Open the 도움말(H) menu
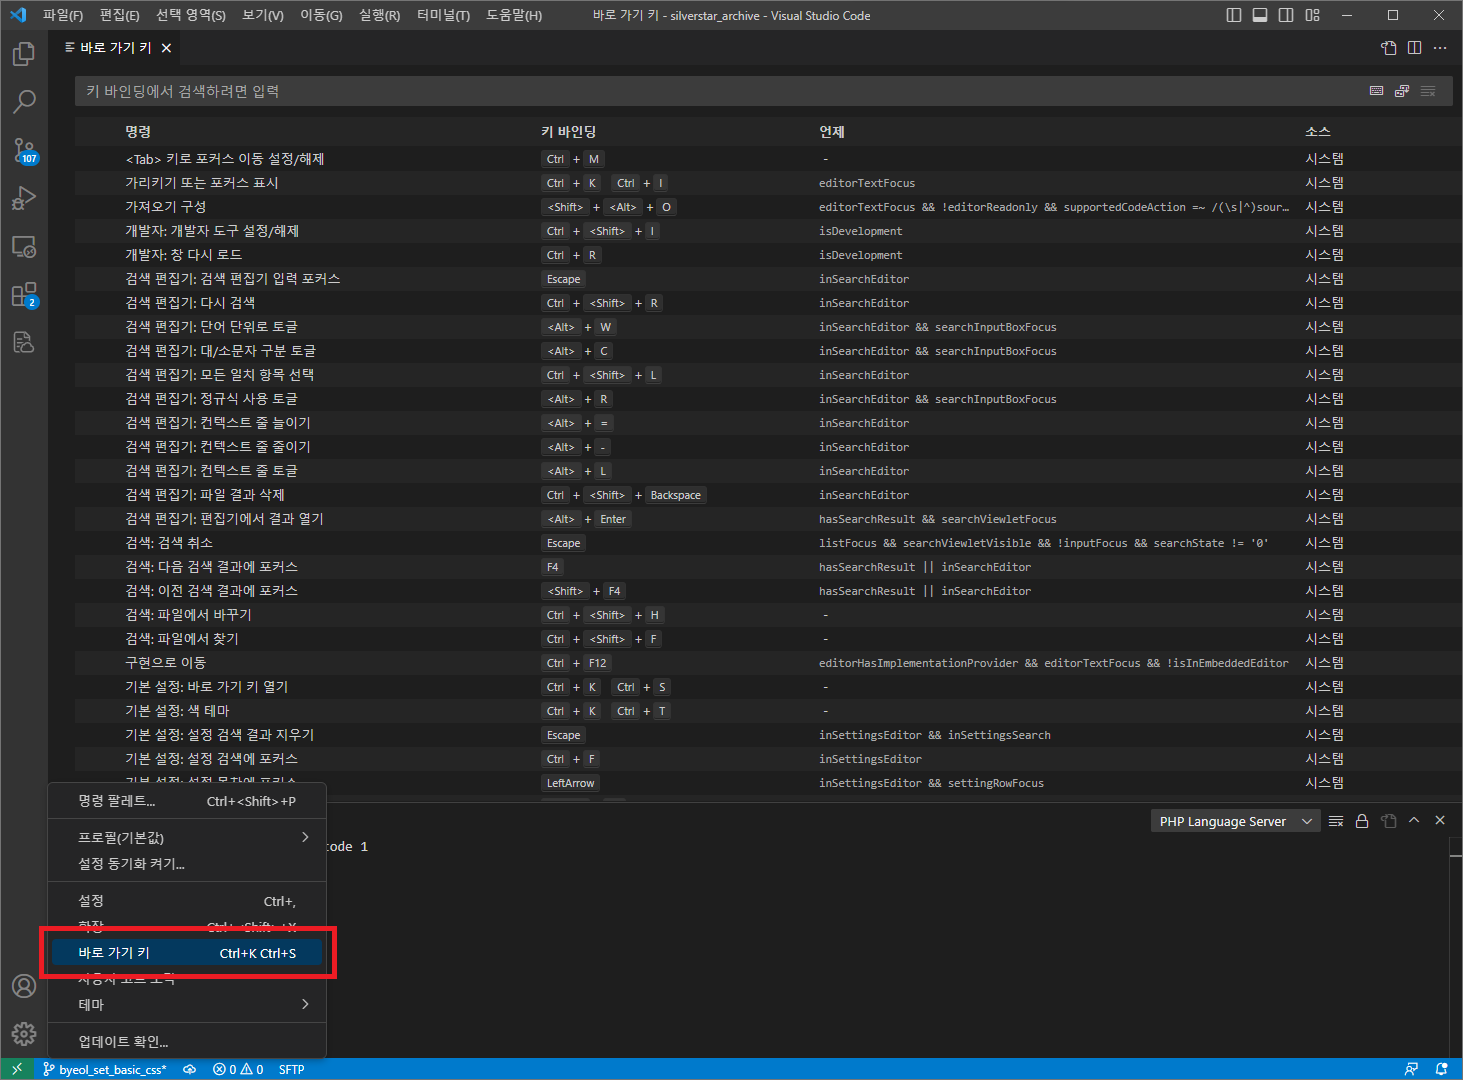The height and width of the screenshot is (1080, 1463). click(x=514, y=15)
